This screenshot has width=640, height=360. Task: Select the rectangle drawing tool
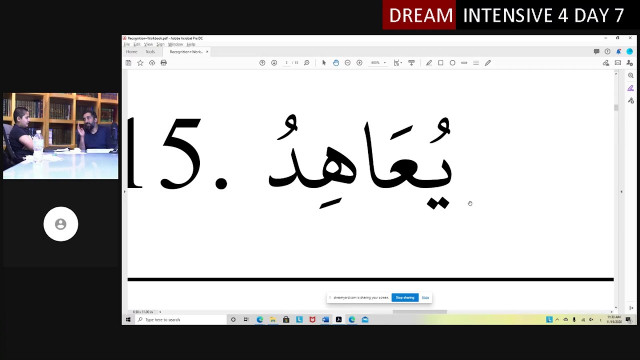[x=441, y=63]
